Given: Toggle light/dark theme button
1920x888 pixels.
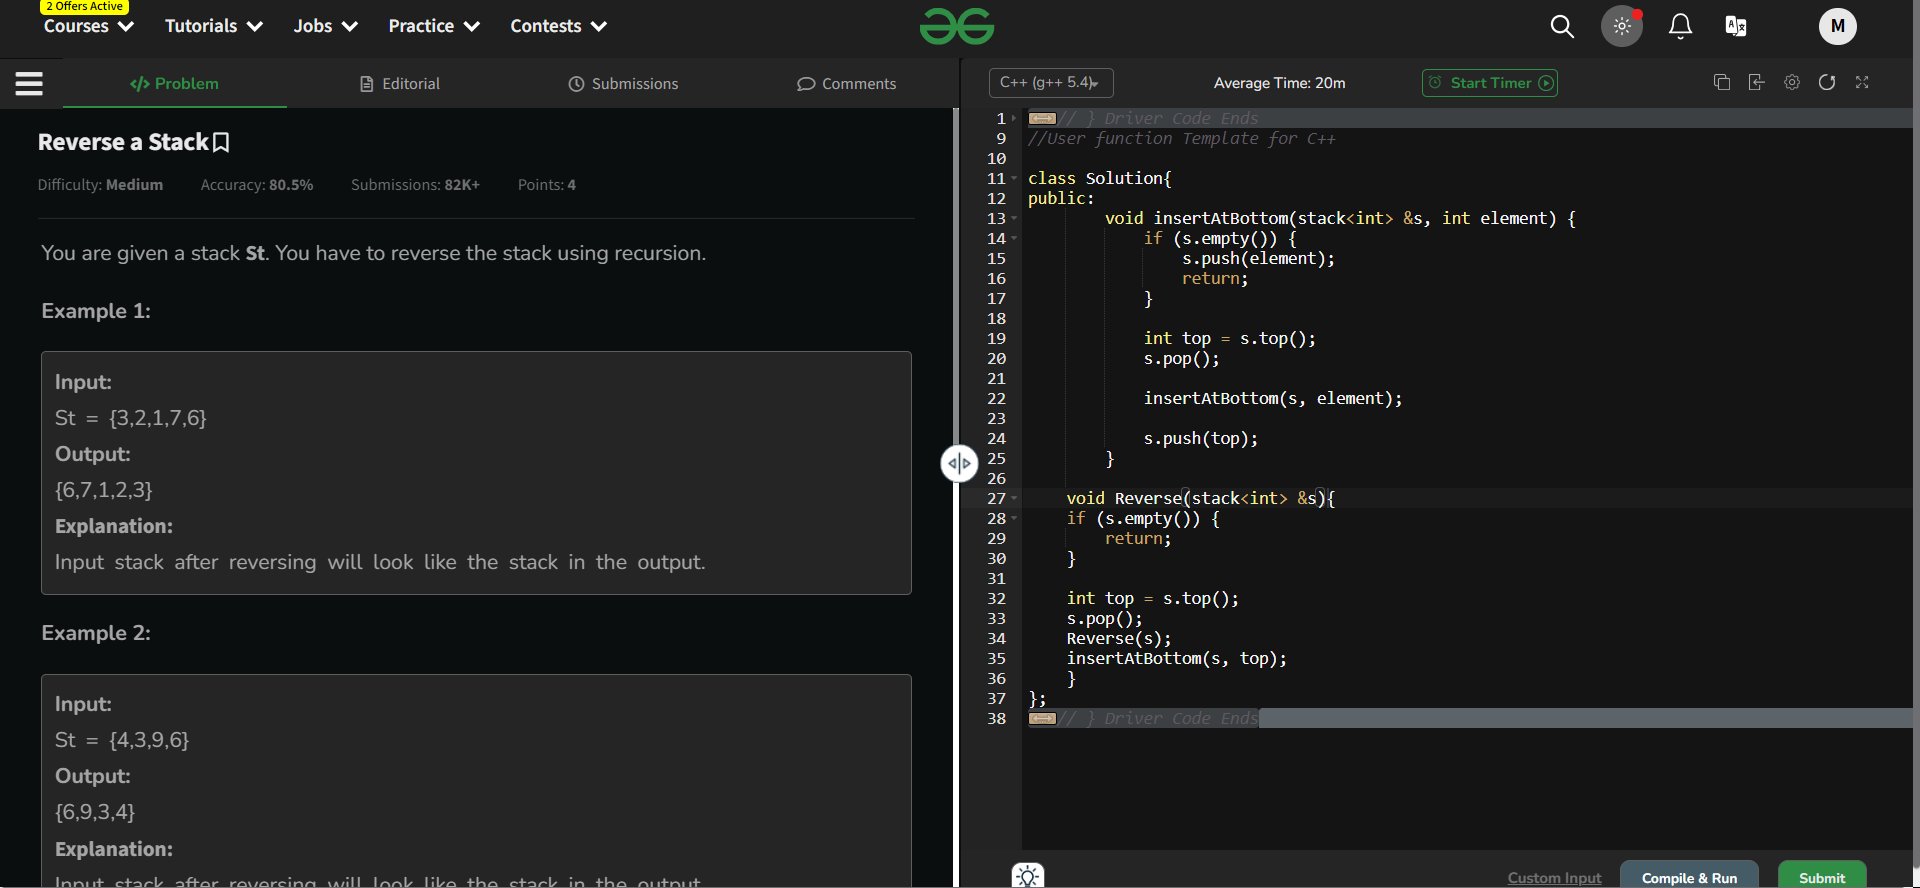Looking at the screenshot, I should pyautogui.click(x=1622, y=27).
